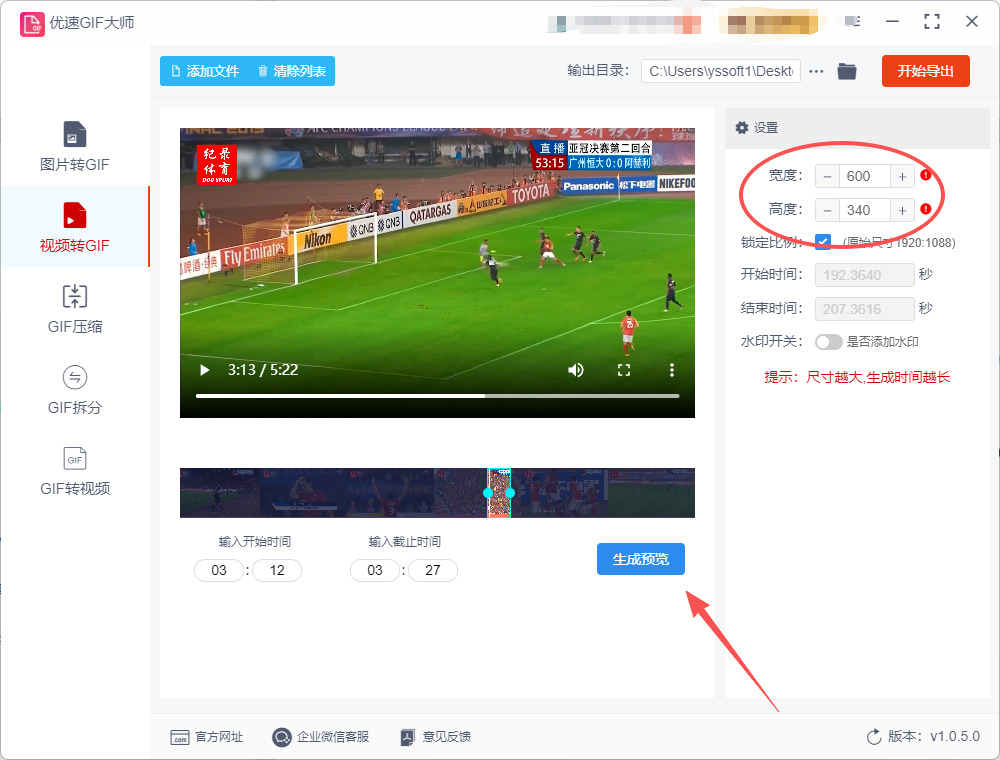
Task: Enable the 水印开关 watermark toggle
Action: (x=828, y=342)
